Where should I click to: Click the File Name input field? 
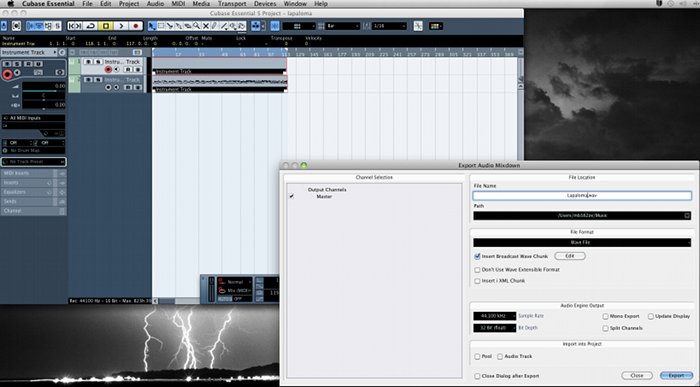point(582,196)
